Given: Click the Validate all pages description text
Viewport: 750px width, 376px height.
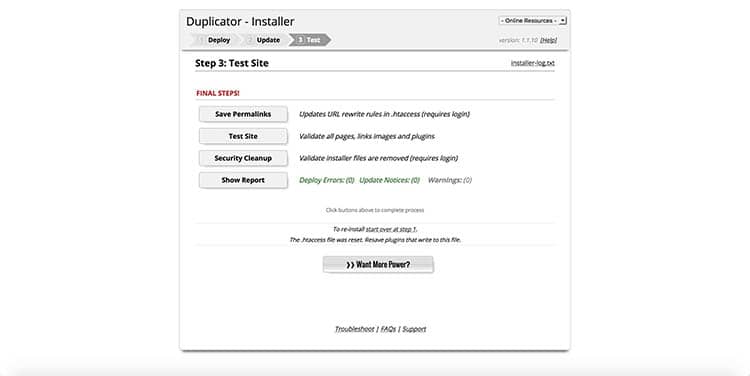Looking at the screenshot, I should (x=367, y=136).
